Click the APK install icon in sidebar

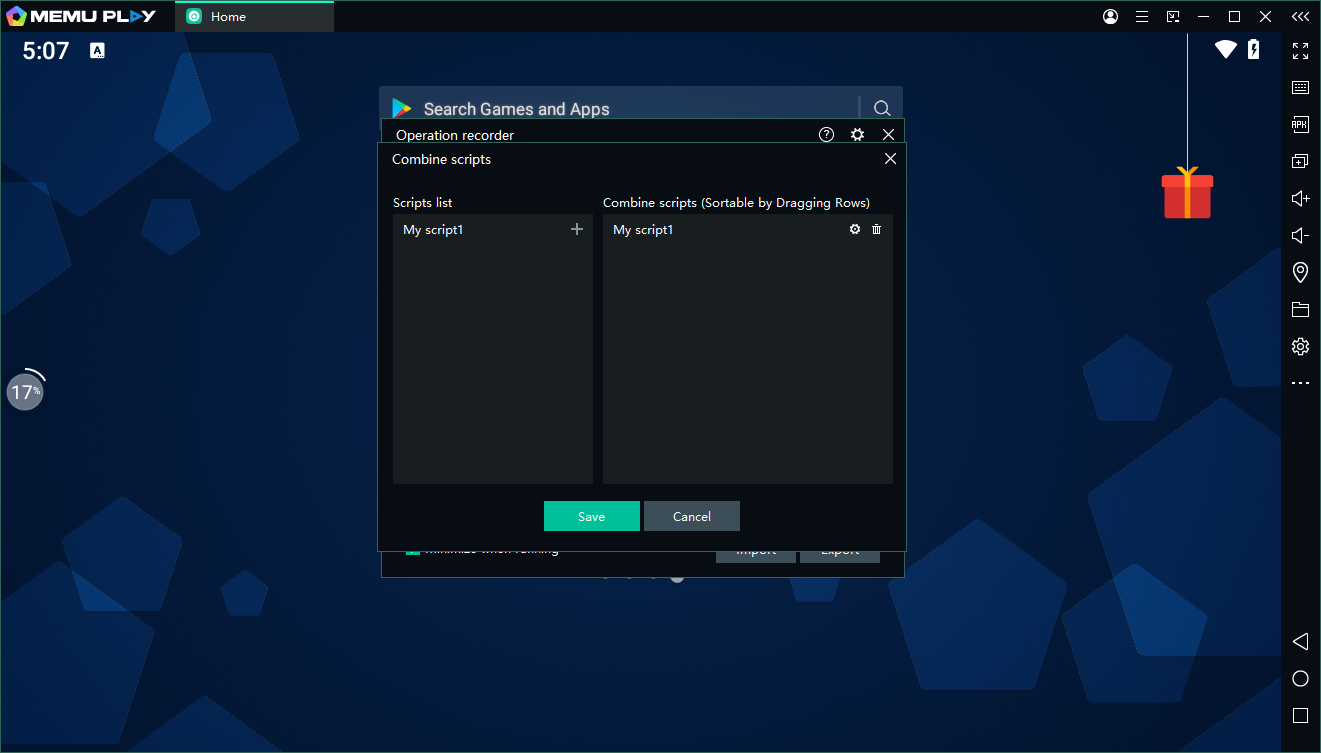point(1300,125)
